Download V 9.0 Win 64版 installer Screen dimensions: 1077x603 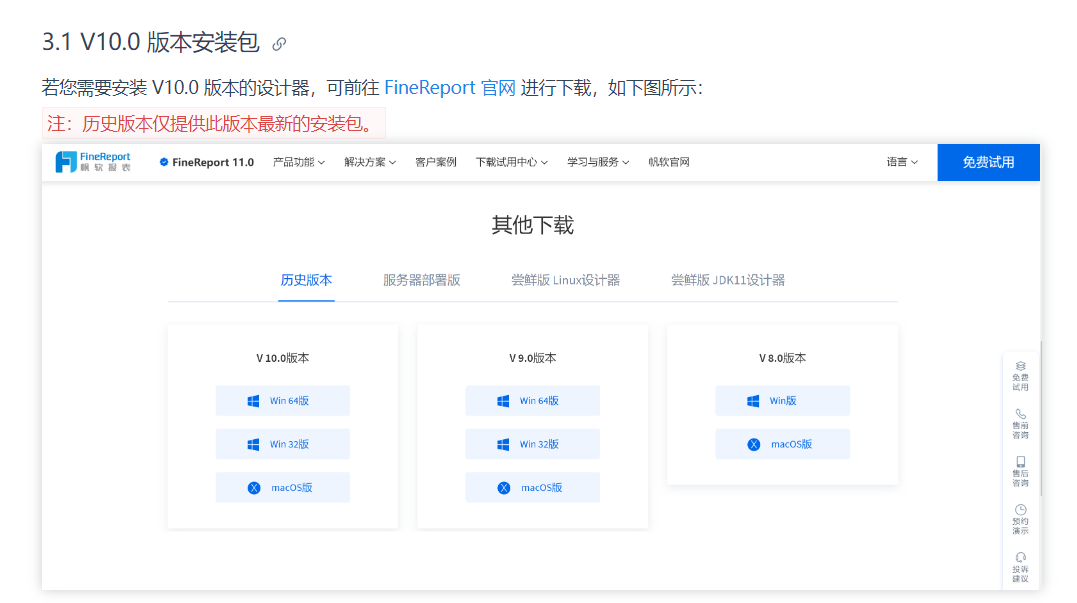point(532,400)
